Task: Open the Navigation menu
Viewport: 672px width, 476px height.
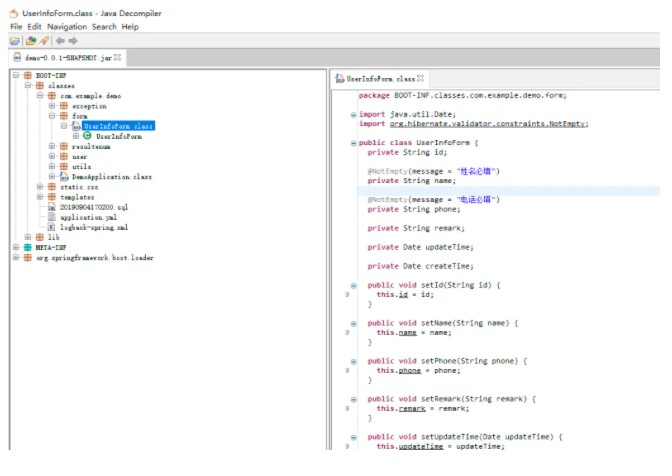Action: 67,26
